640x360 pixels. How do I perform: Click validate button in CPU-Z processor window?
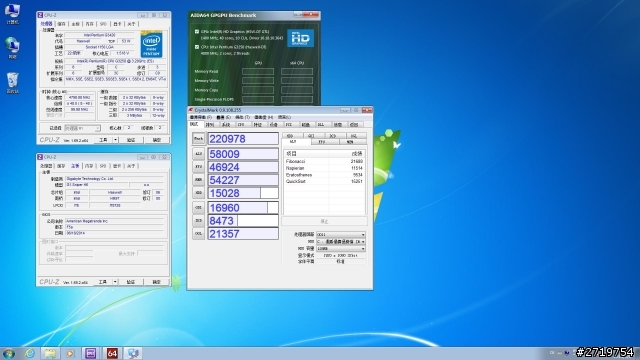[x=131, y=140]
